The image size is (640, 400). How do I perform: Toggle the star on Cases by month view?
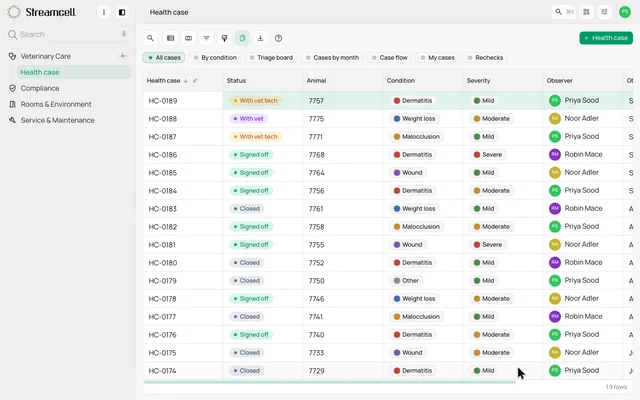click(x=308, y=58)
